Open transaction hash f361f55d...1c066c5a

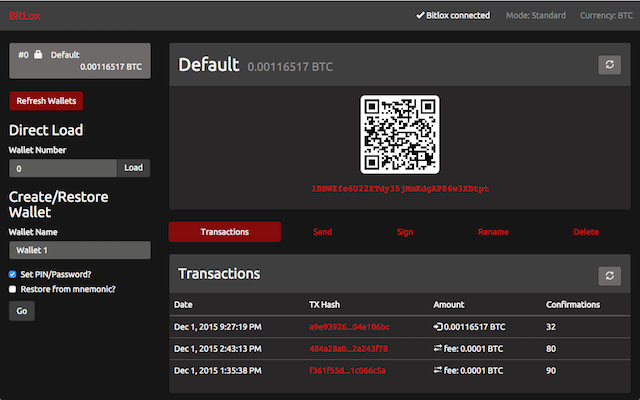[x=347, y=371]
